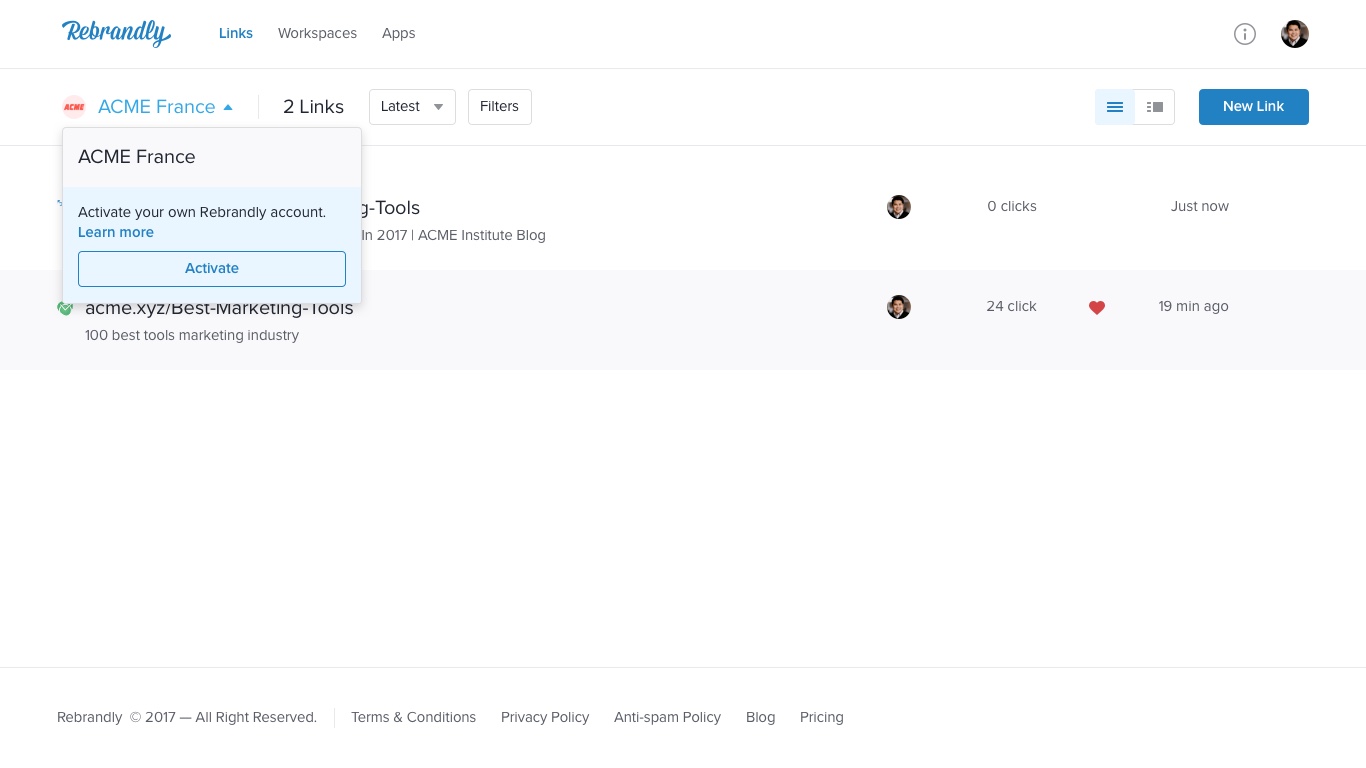Click the Activate button

pos(212,268)
